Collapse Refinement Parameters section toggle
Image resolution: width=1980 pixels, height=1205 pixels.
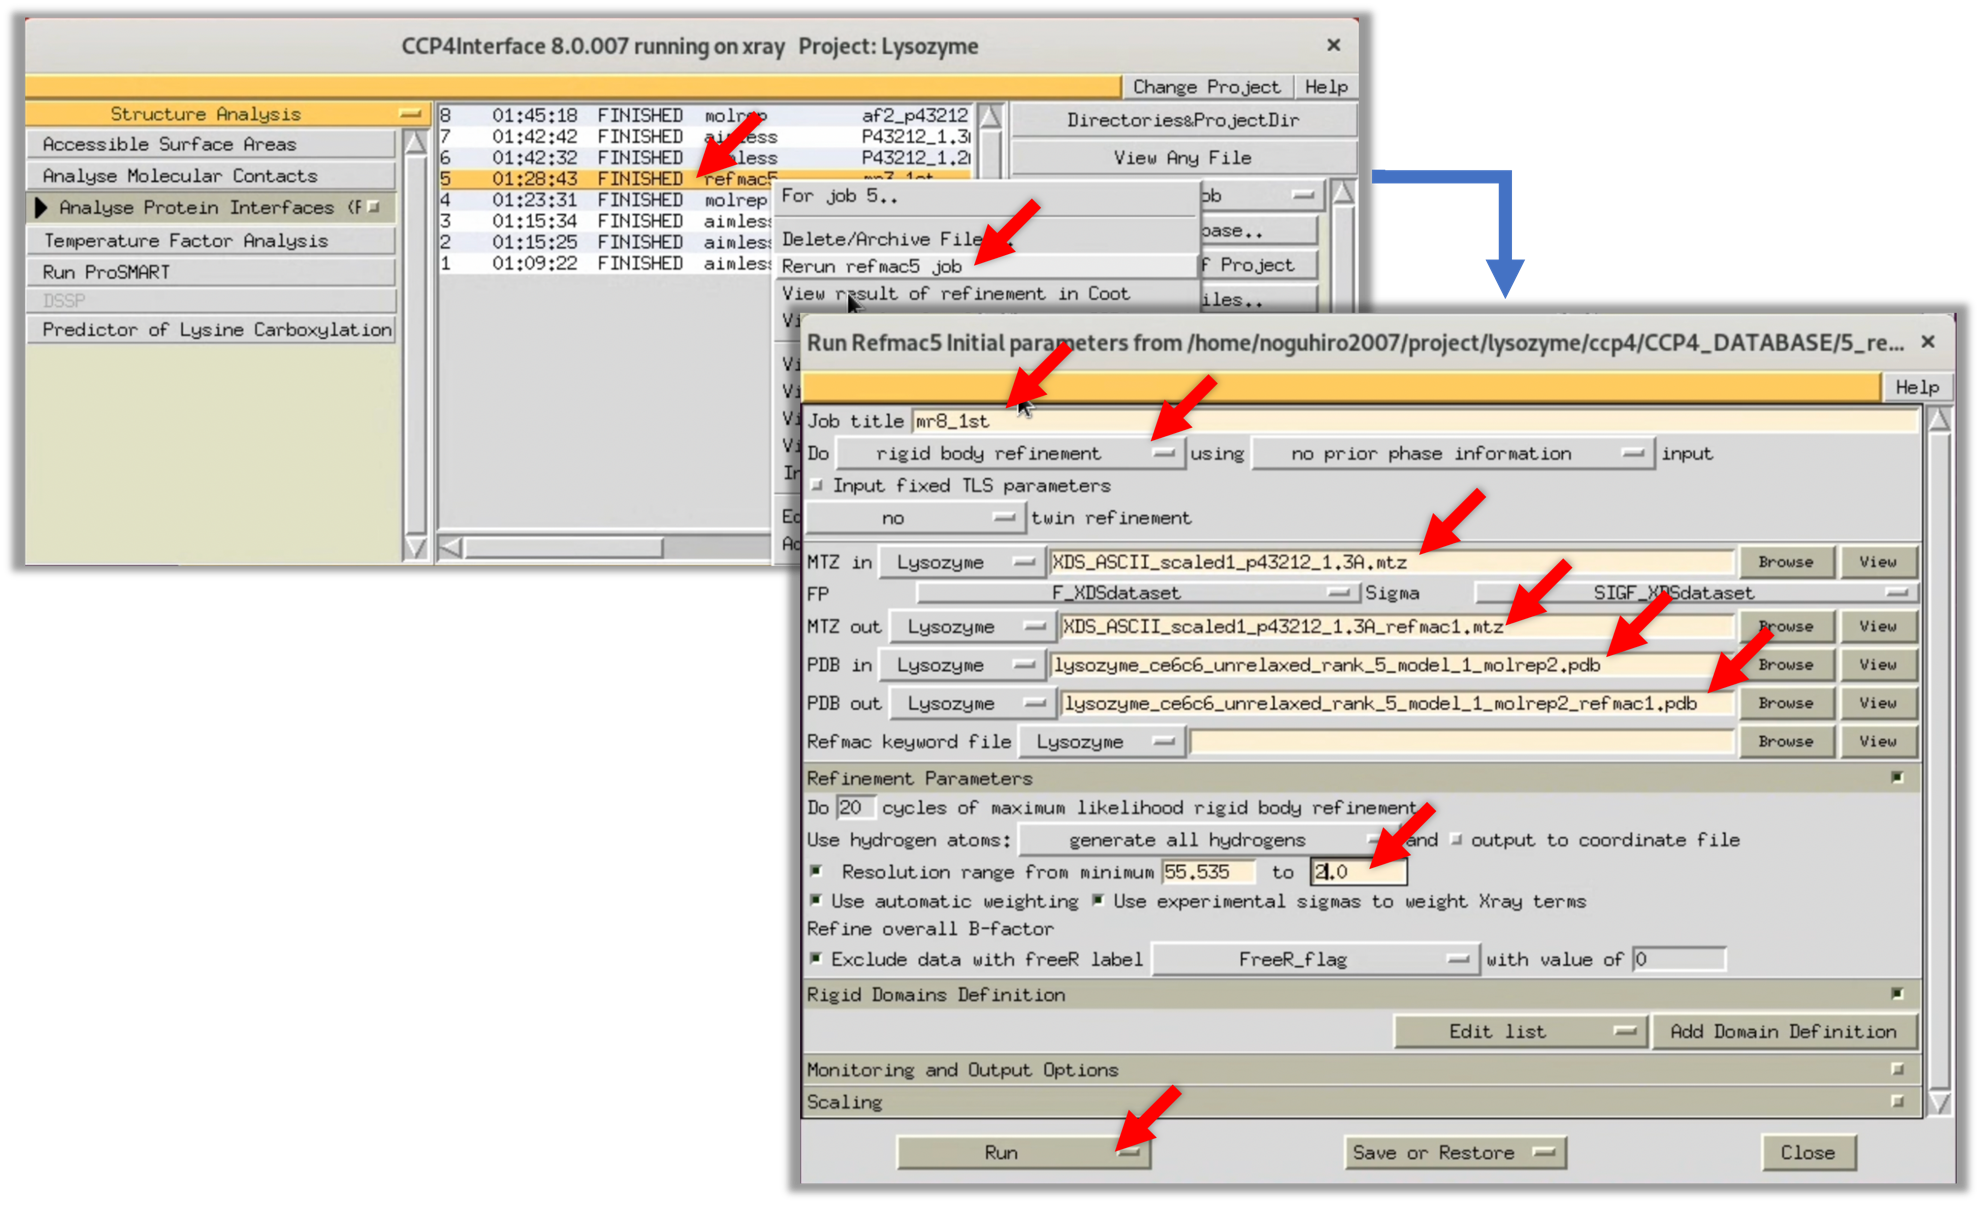(x=1897, y=777)
